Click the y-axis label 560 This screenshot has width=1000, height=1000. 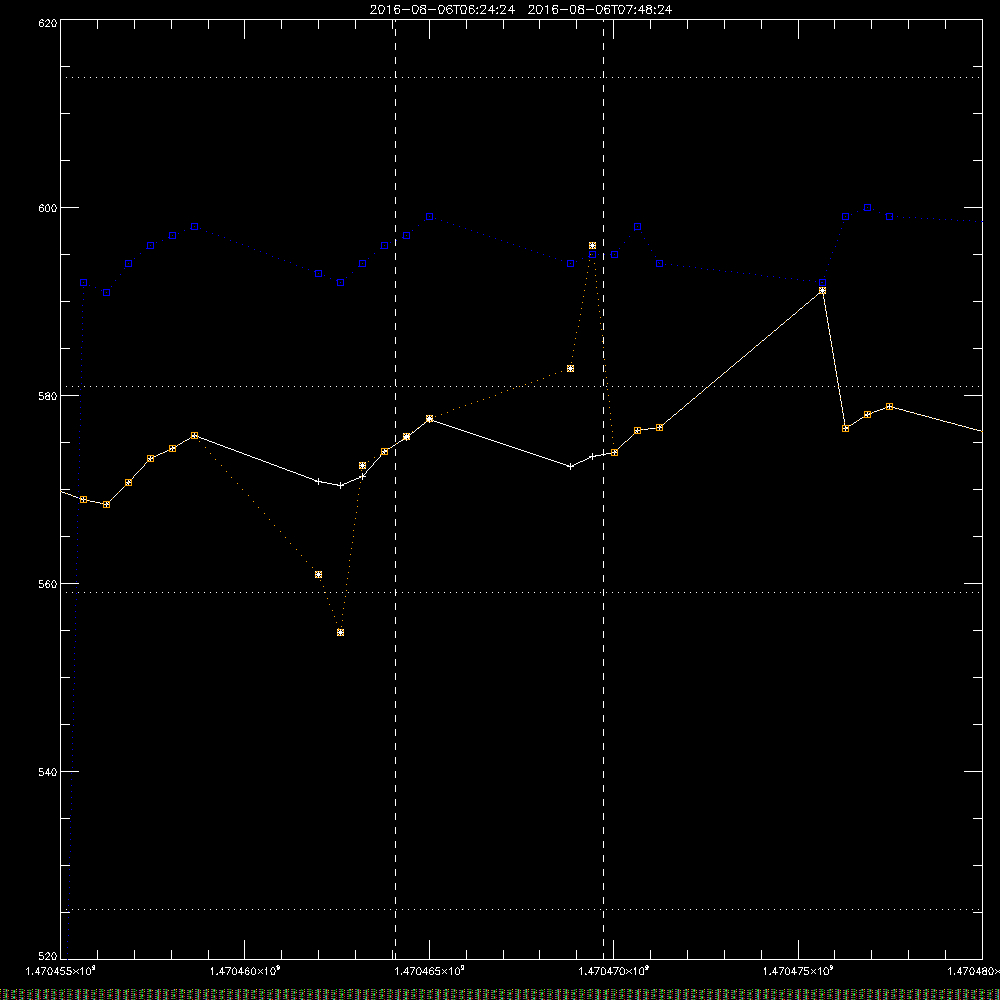click(48, 584)
